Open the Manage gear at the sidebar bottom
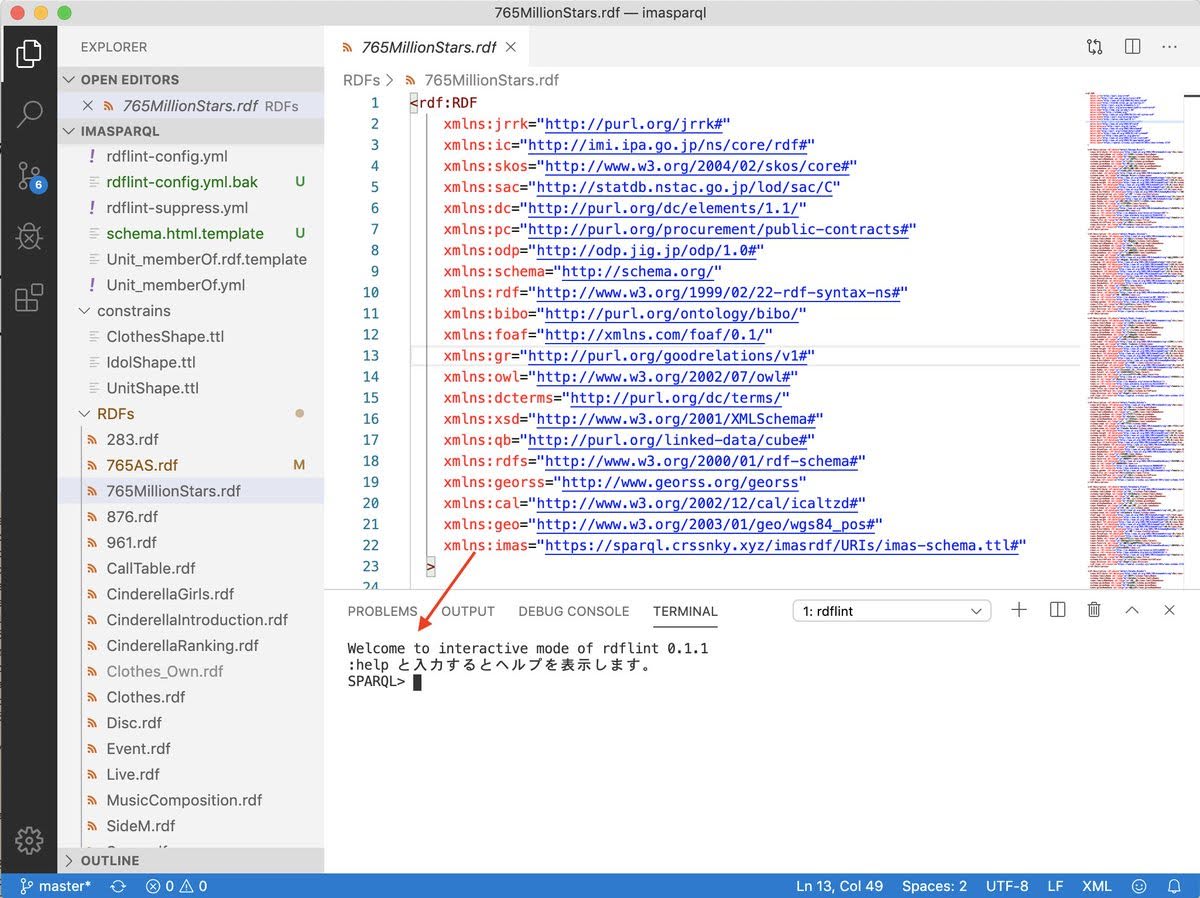1200x898 pixels. [29, 839]
